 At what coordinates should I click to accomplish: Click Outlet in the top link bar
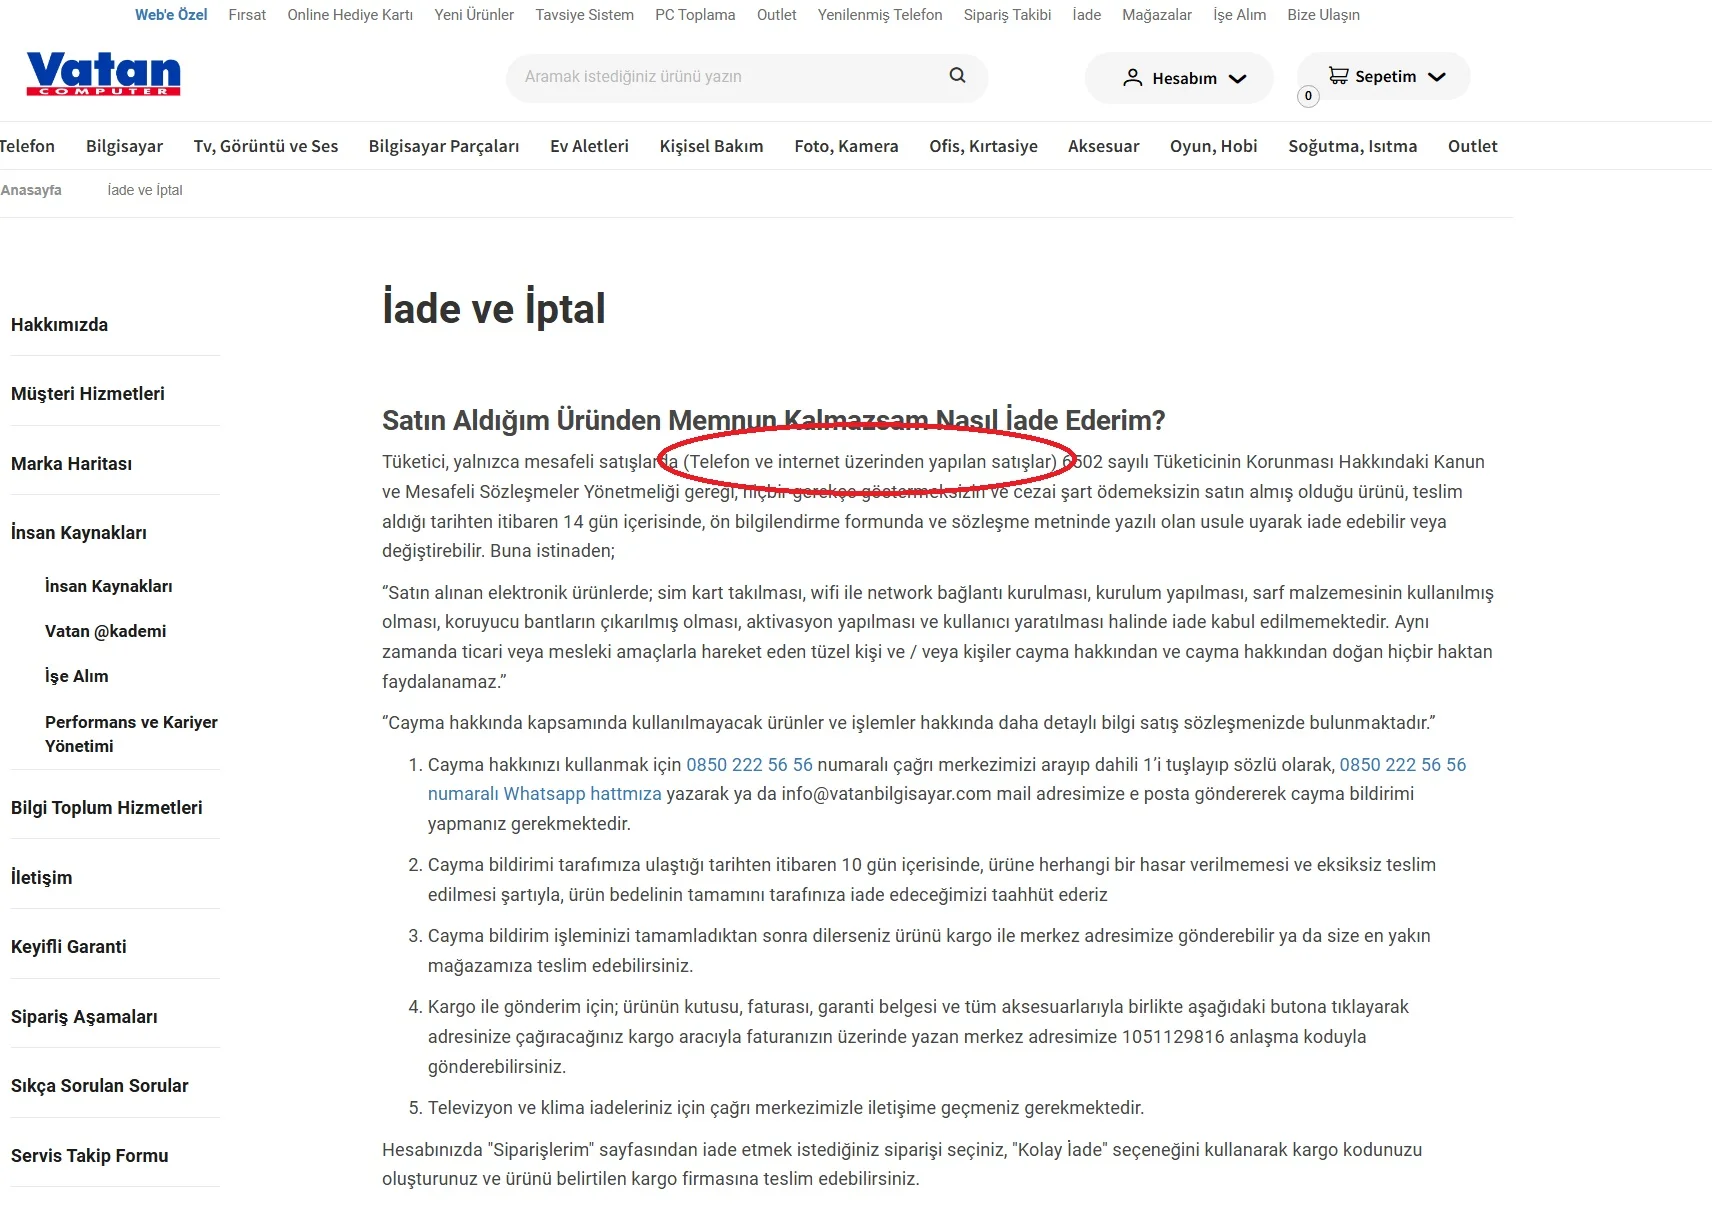777,15
